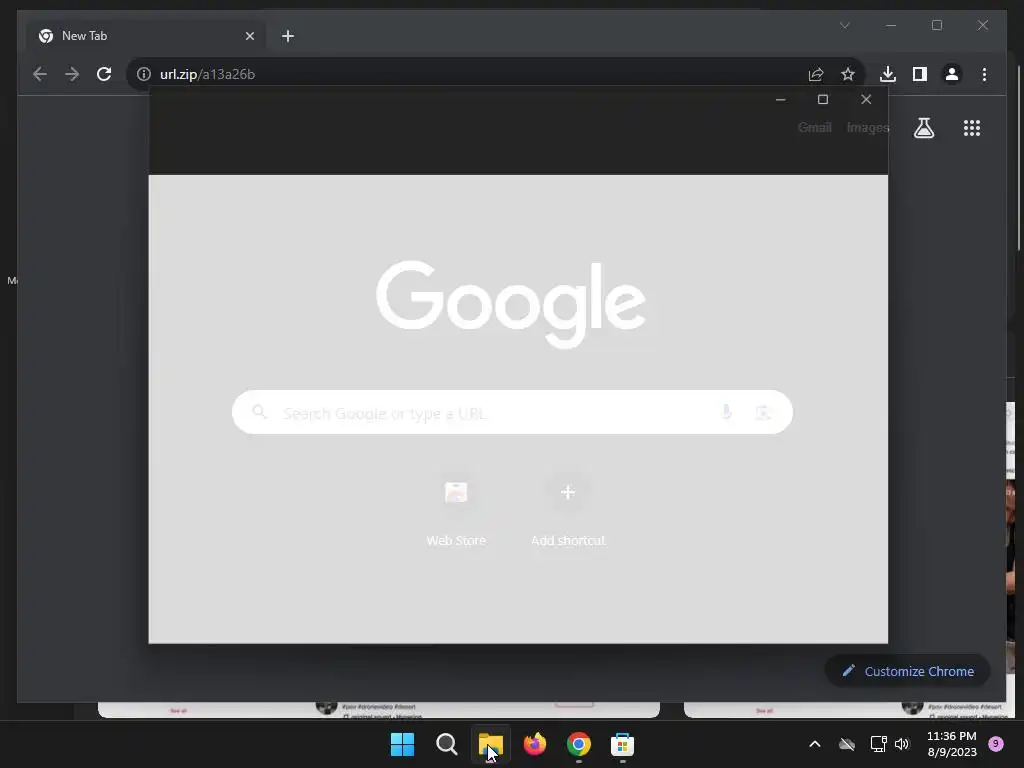Toggle the Chrome side panel icon

click(920, 74)
